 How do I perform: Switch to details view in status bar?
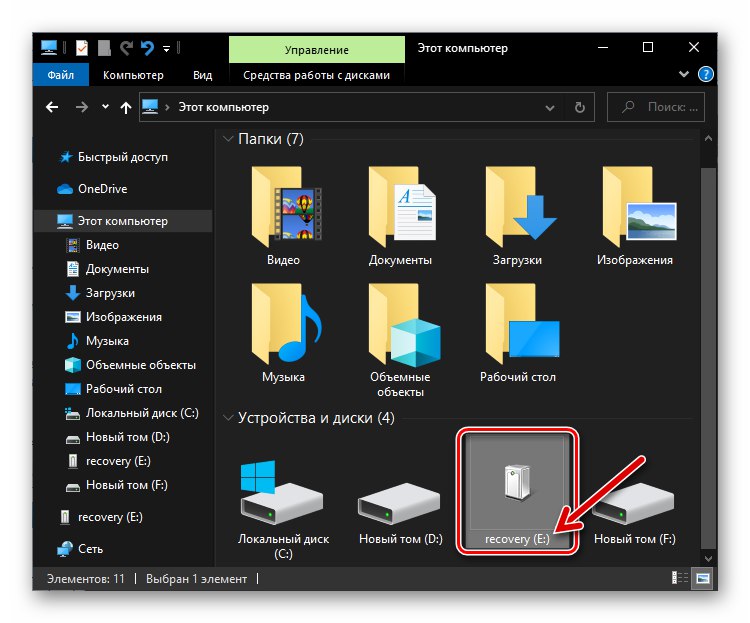(680, 578)
